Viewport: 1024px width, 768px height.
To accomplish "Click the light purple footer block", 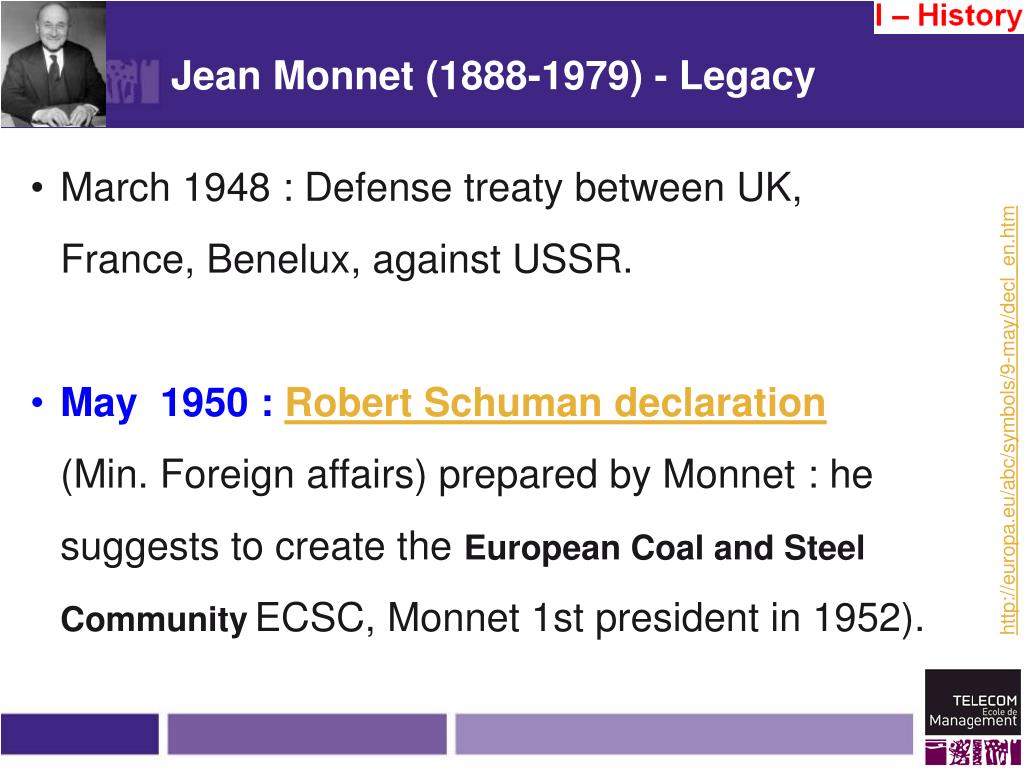I will (x=684, y=734).
